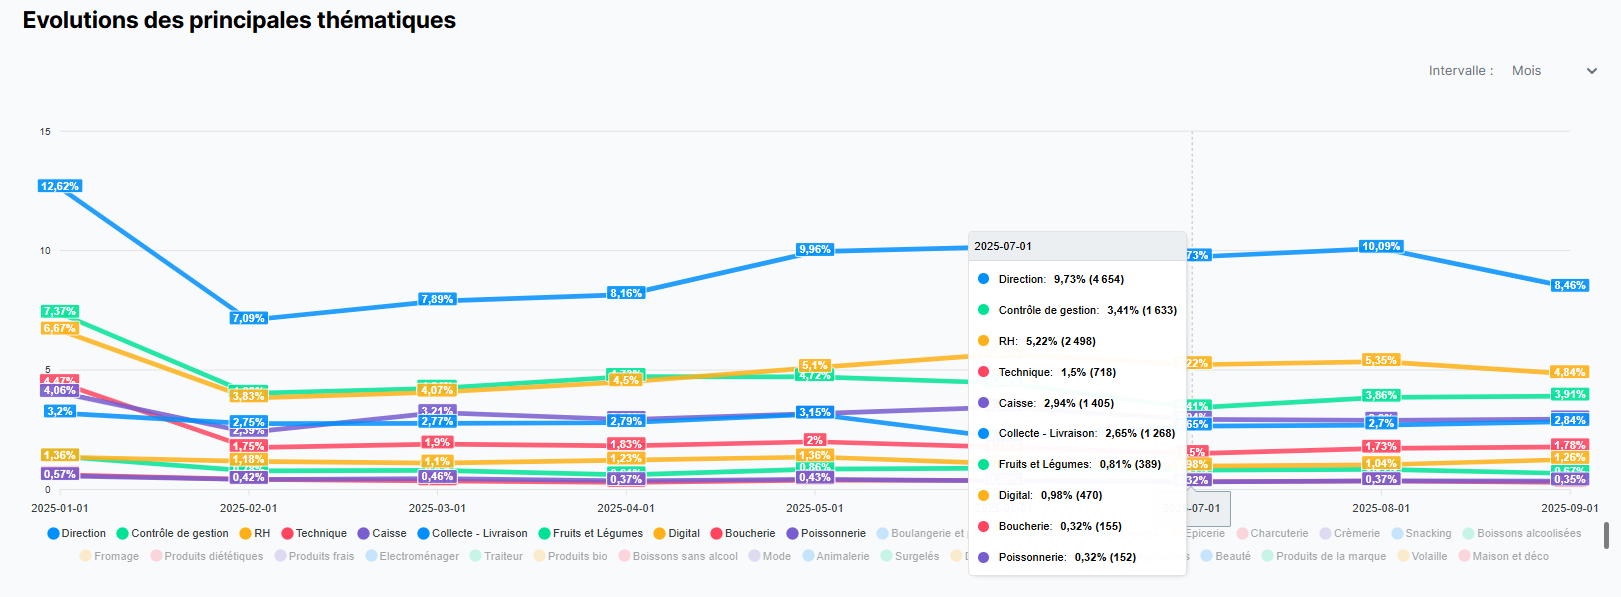The height and width of the screenshot is (597, 1621).
Task: Click the Technique red legend dot
Action: click(x=287, y=534)
